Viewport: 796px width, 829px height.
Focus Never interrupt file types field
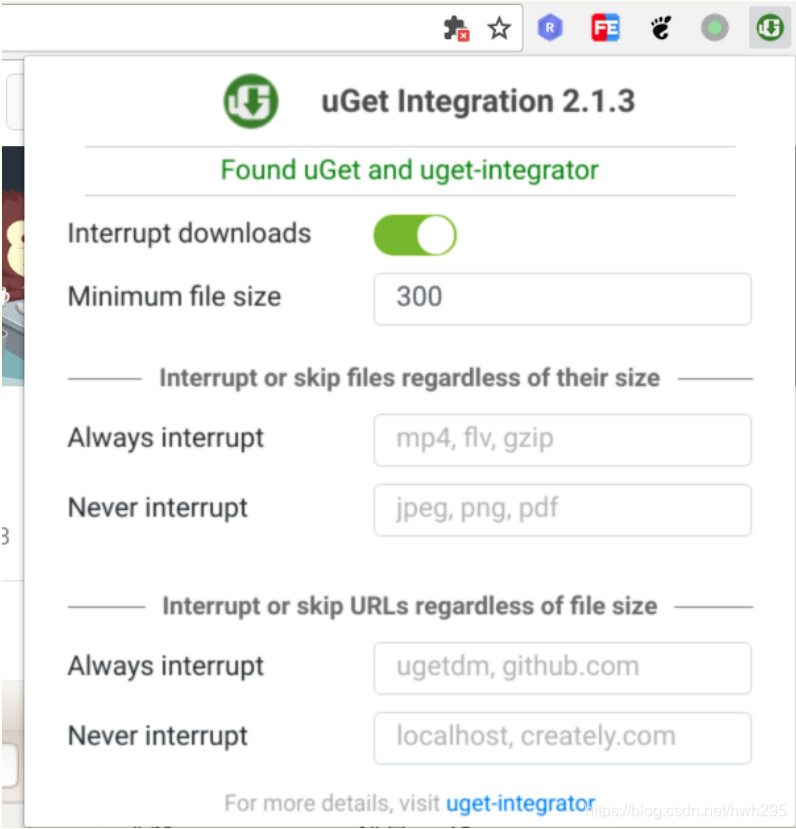pyautogui.click(x=562, y=510)
